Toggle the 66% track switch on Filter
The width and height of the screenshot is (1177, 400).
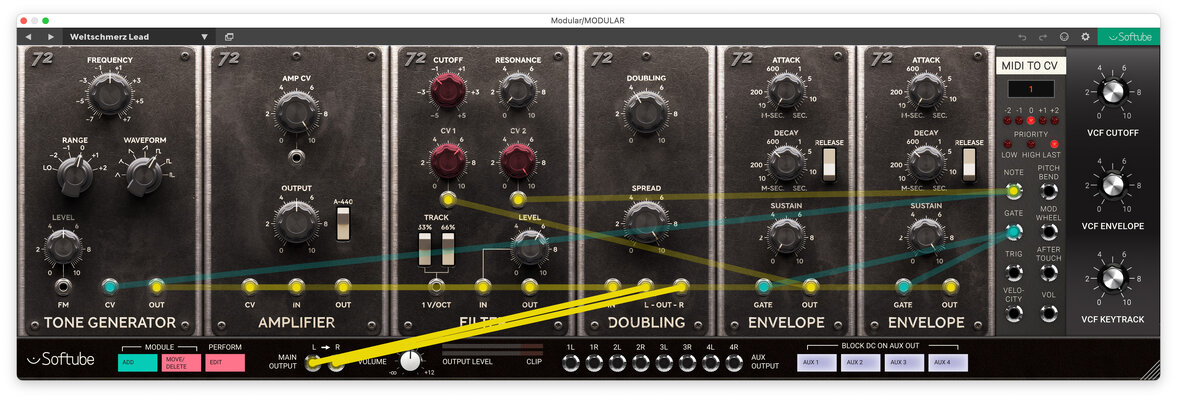point(448,249)
